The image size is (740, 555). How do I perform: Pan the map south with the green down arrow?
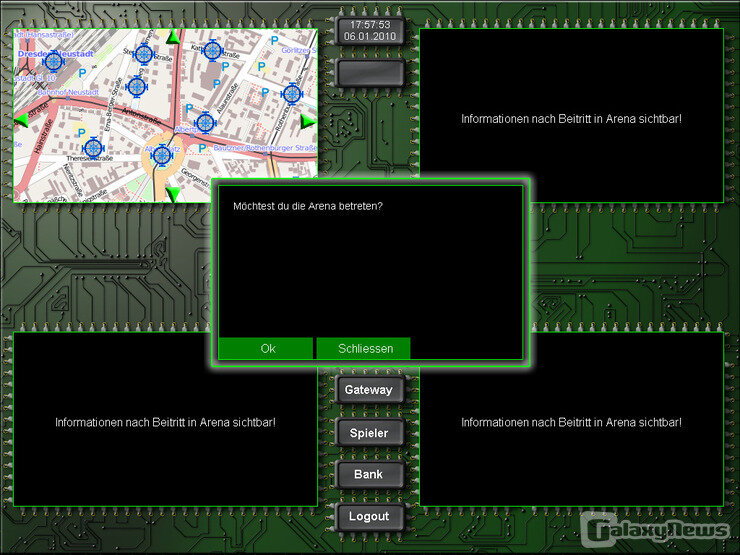coord(173,194)
